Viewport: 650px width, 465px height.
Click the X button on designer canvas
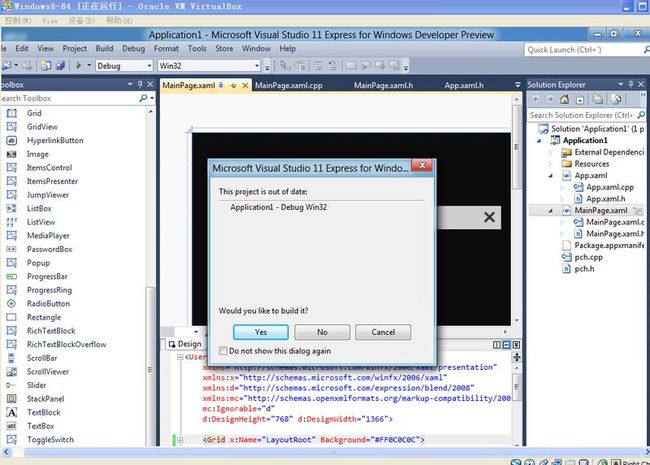tap(489, 217)
